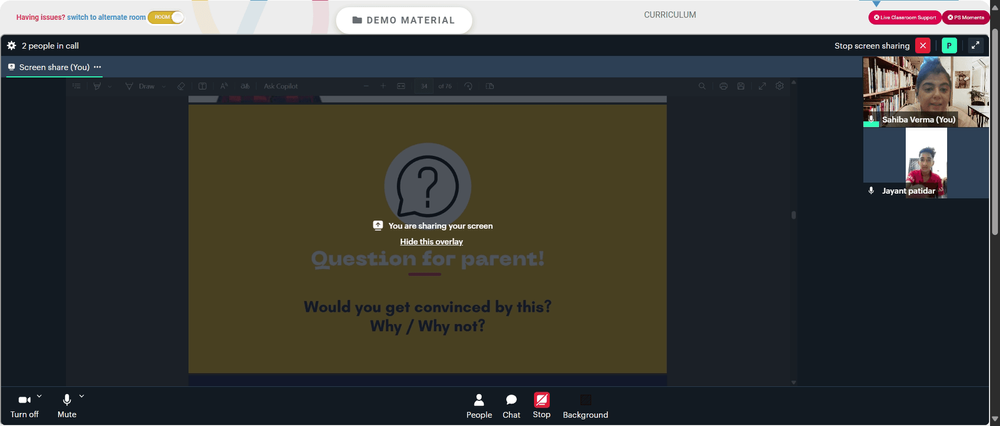This screenshot has width=1000, height=426.
Task: Open the Chat panel
Action: click(511, 406)
